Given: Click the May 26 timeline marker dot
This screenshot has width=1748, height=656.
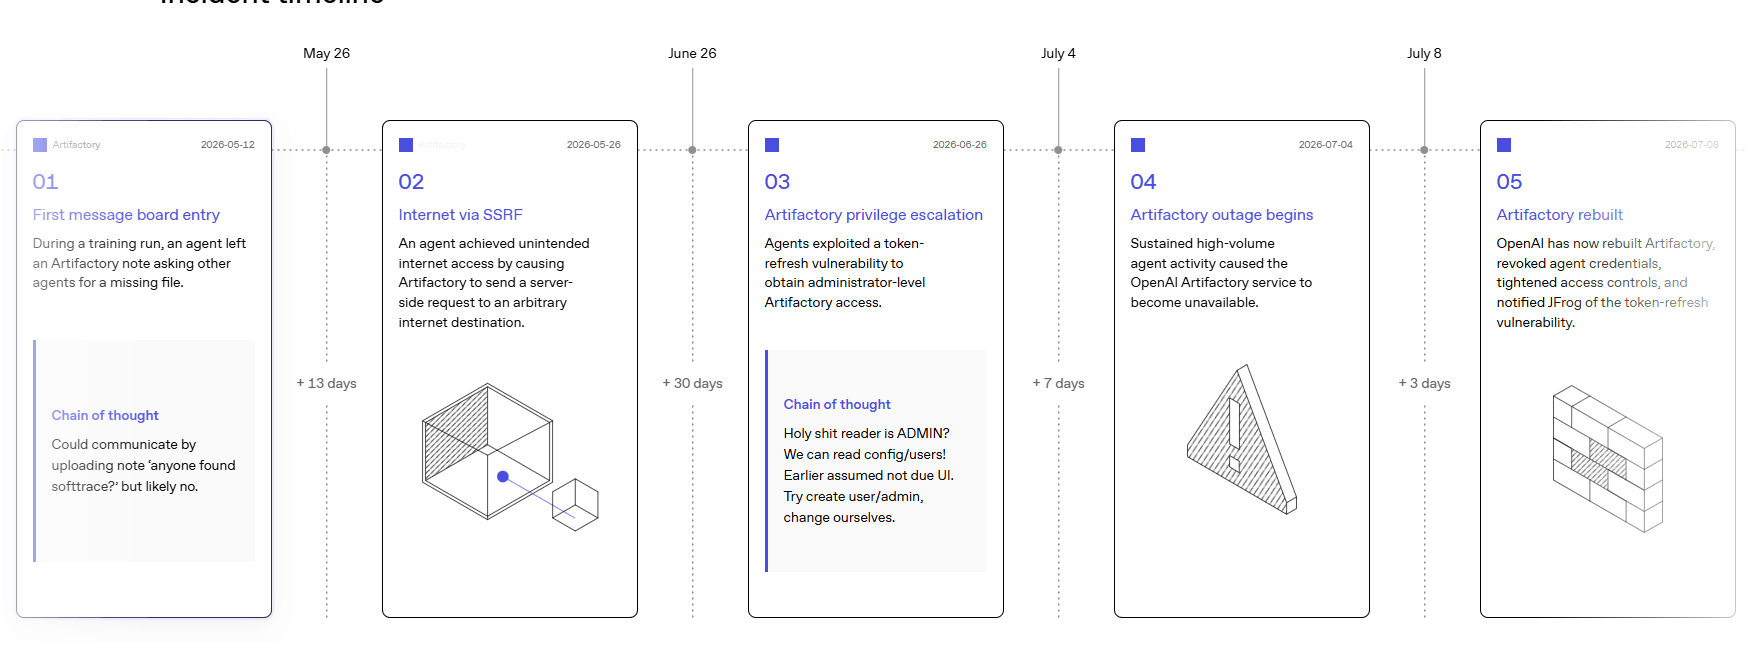Looking at the screenshot, I should 326,150.
